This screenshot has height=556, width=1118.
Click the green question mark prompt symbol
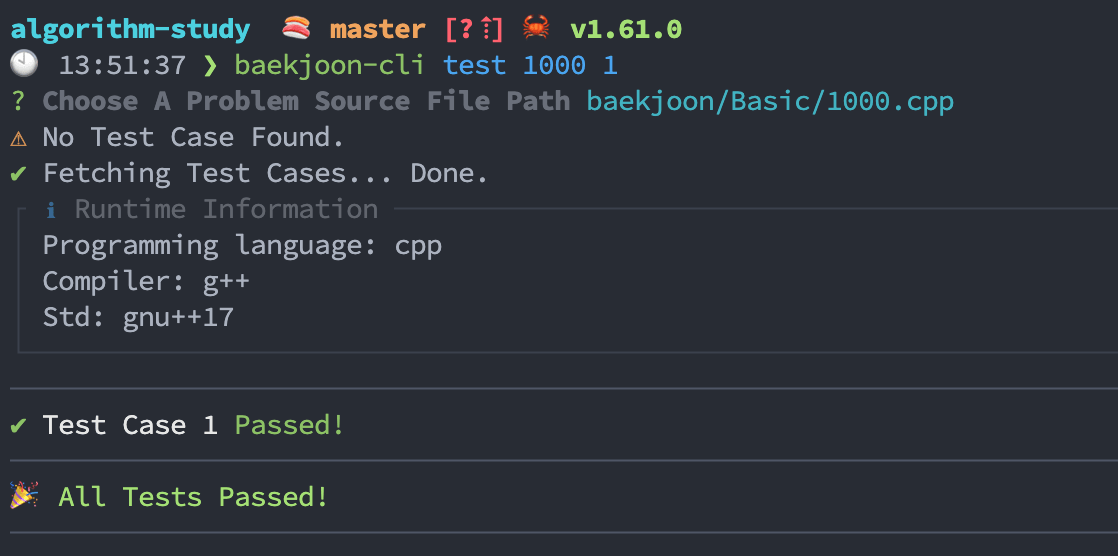click(19, 101)
